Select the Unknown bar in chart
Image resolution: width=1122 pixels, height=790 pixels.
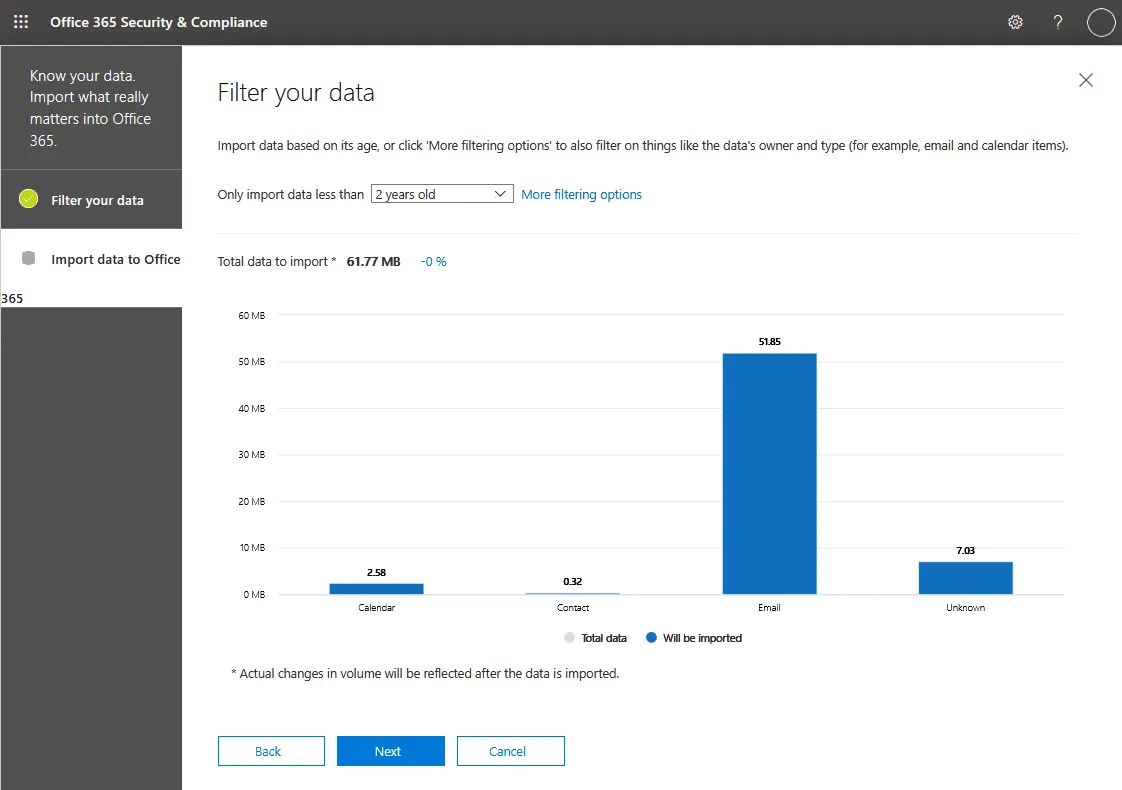point(965,578)
